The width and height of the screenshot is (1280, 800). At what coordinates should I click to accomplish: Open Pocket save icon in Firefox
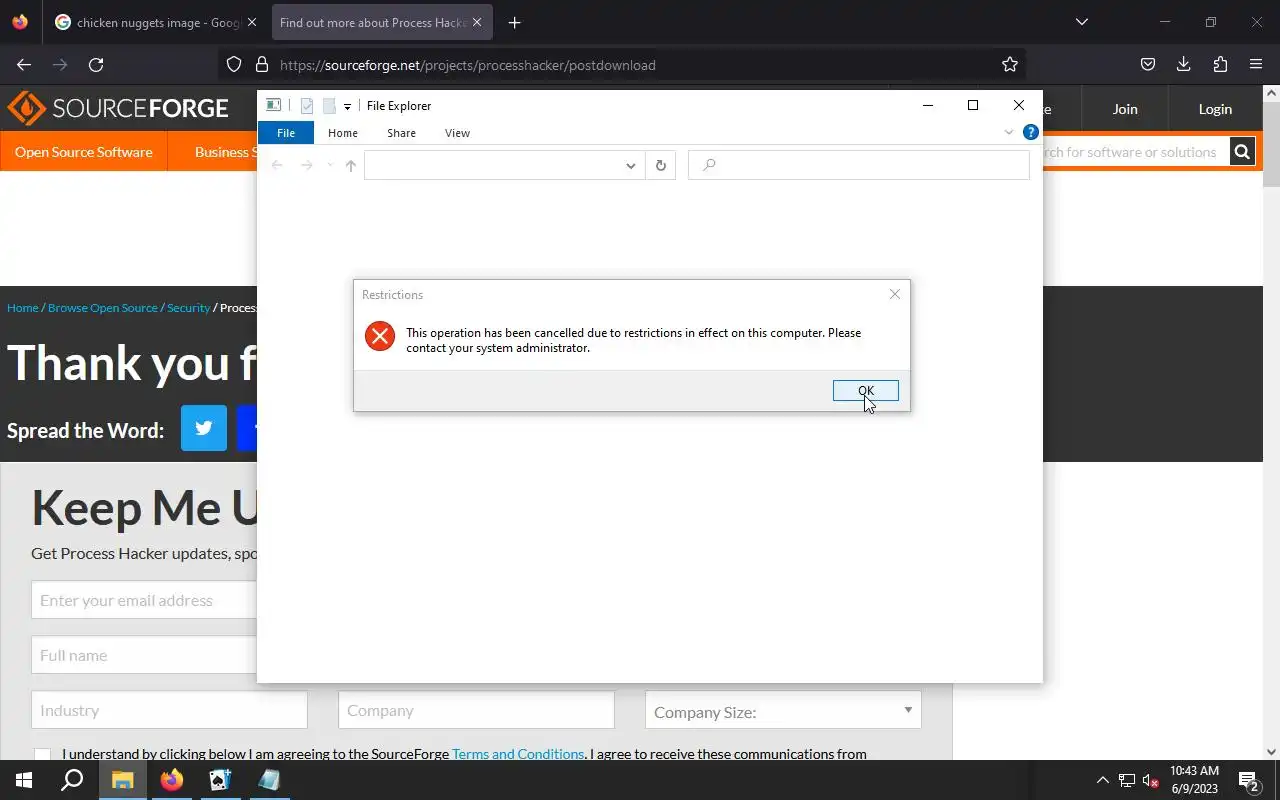coord(1148,65)
